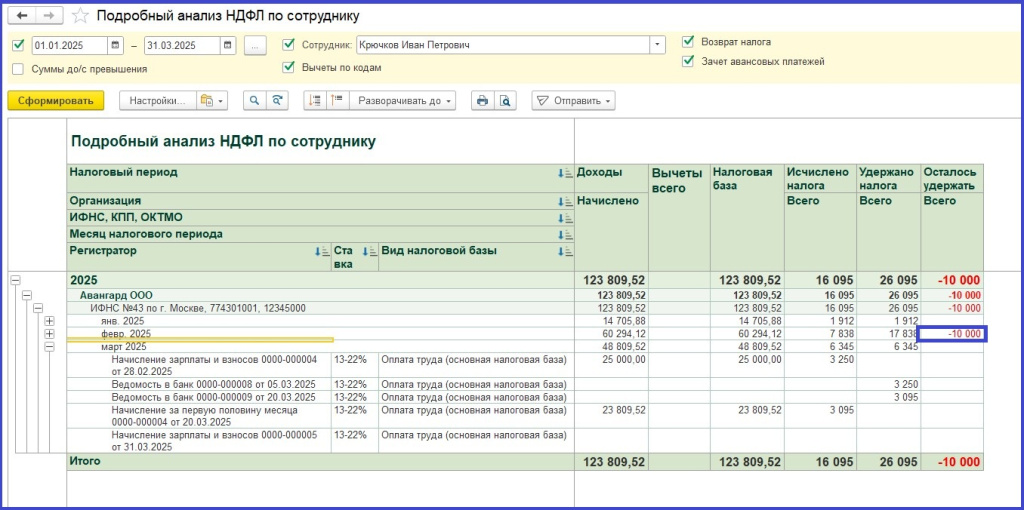Viewport: 1024px width, 510px height.
Task: Click the 'Сформировать' generate button
Action: [x=55, y=100]
